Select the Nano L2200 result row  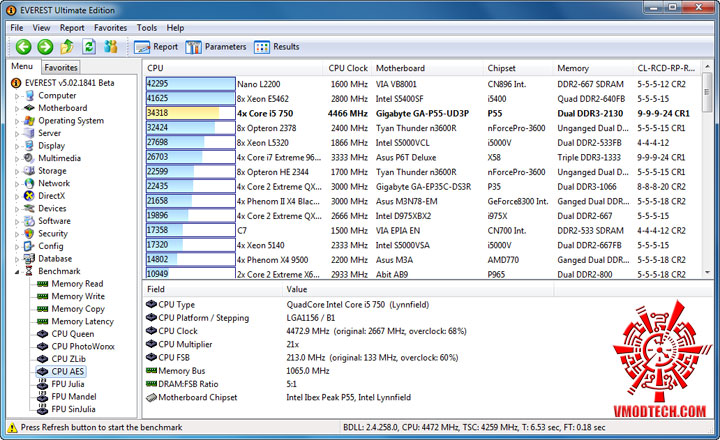[x=422, y=84]
